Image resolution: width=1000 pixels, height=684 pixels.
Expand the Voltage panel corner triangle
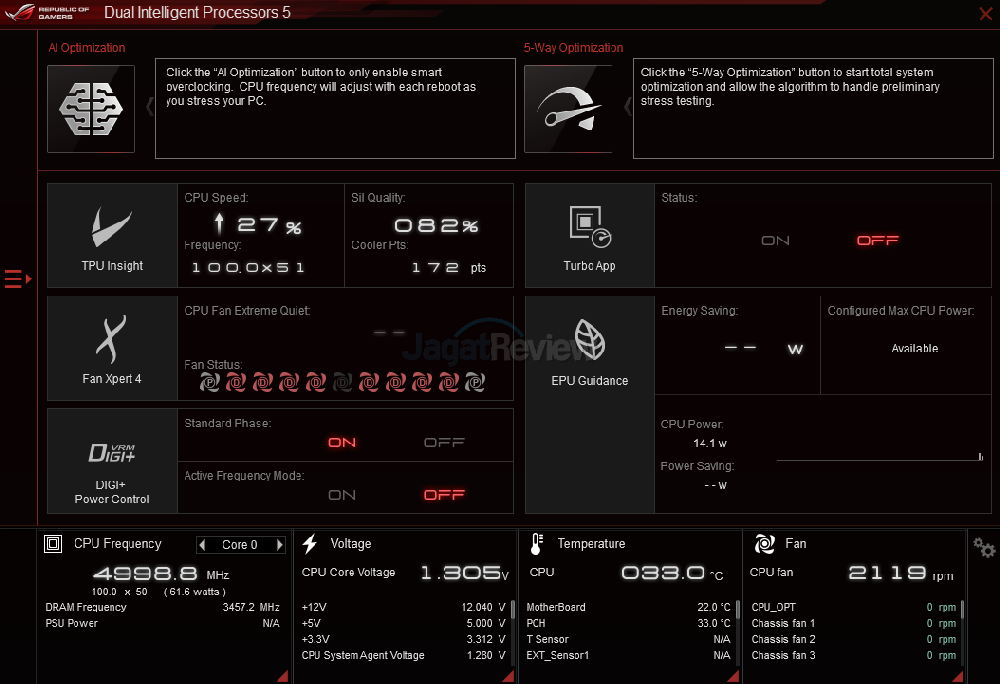(507, 676)
